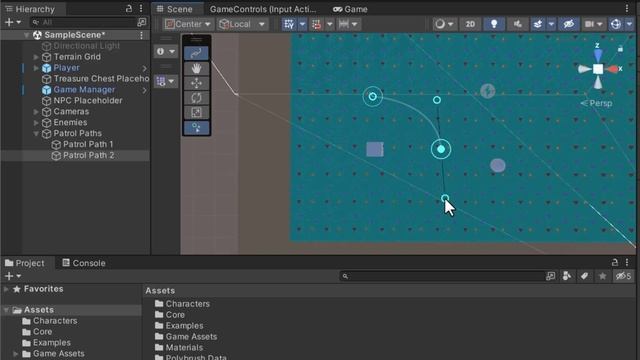This screenshot has width=640, height=360.
Task: Select the Move tool in Scene overlay
Action: (x=196, y=83)
